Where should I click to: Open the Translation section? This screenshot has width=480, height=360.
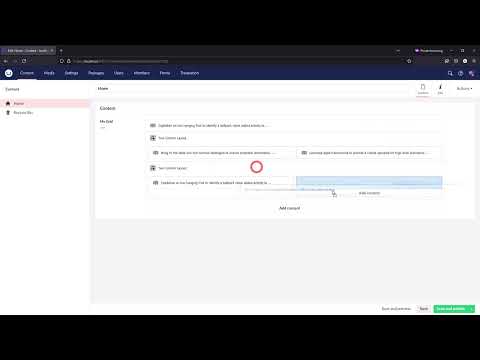click(190, 73)
